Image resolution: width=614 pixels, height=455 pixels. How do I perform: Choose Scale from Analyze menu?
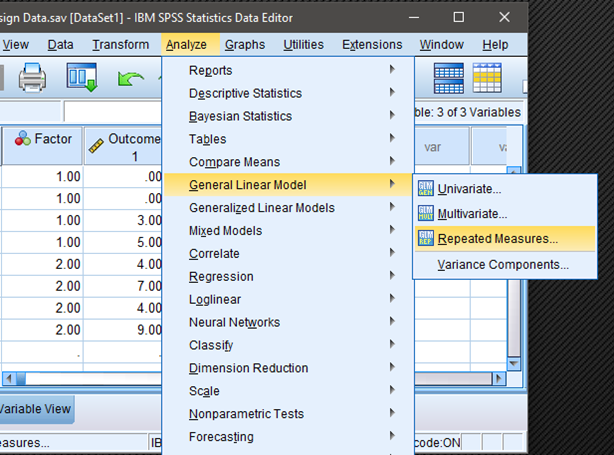coord(288,391)
